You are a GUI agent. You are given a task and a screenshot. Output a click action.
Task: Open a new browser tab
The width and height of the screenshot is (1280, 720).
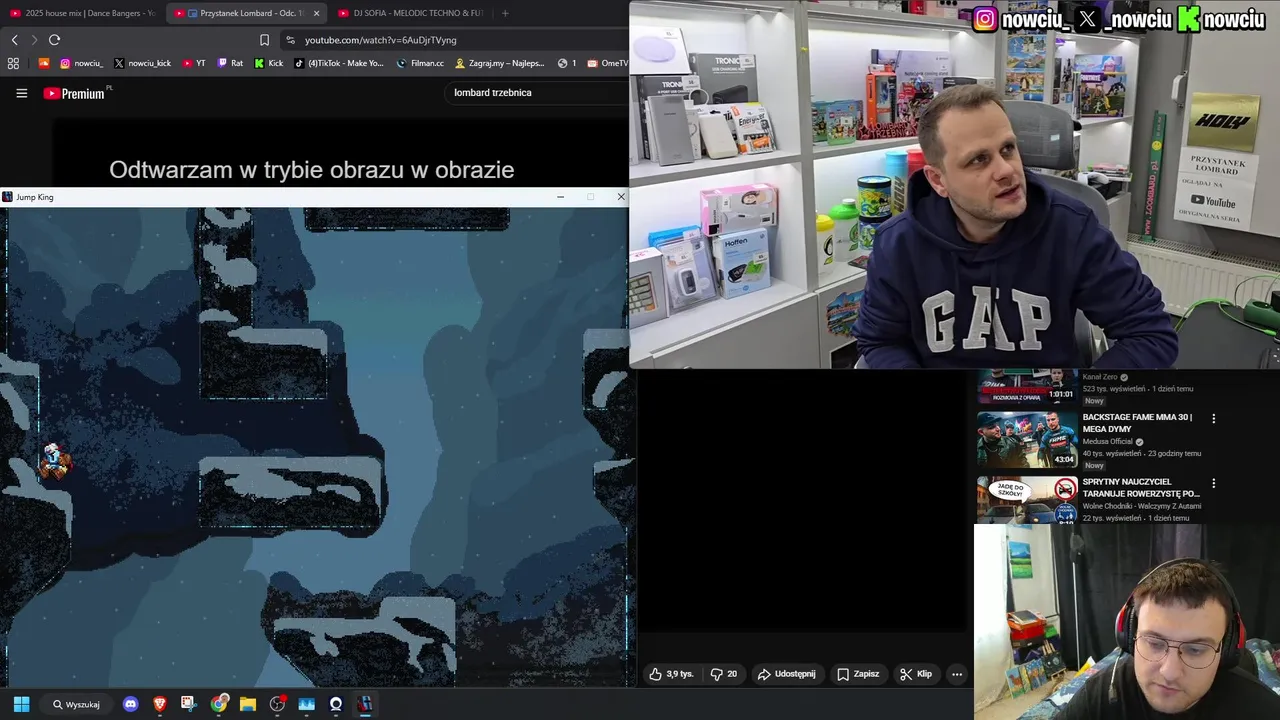tap(505, 13)
